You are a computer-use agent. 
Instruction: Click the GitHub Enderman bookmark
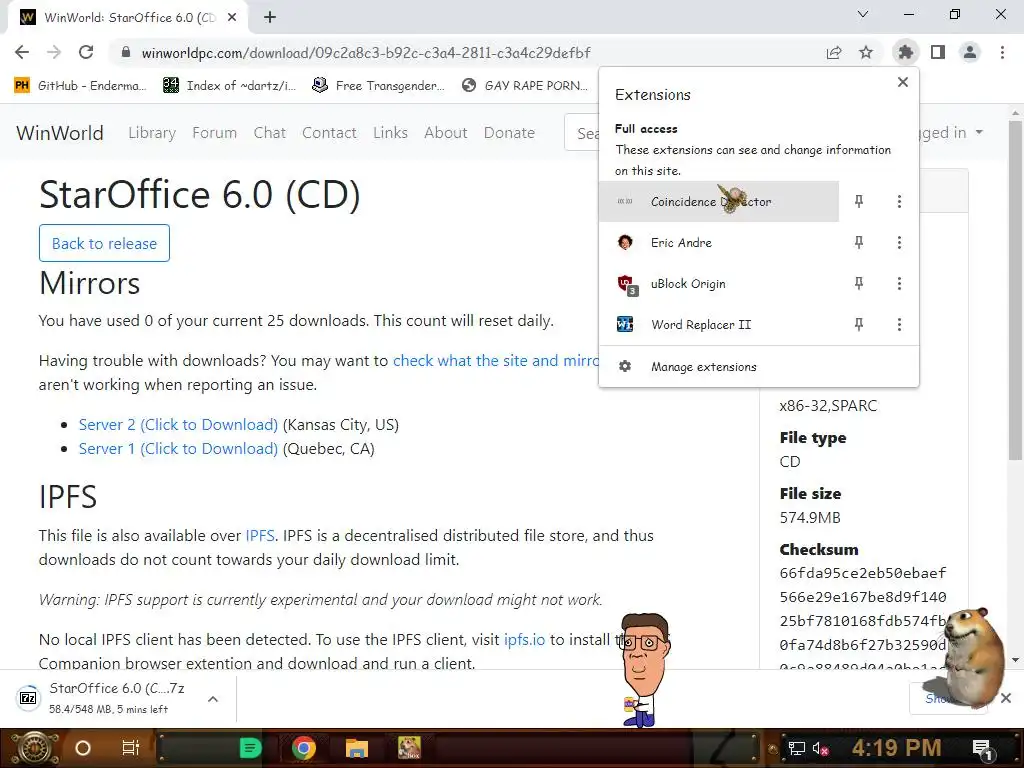(x=80, y=86)
